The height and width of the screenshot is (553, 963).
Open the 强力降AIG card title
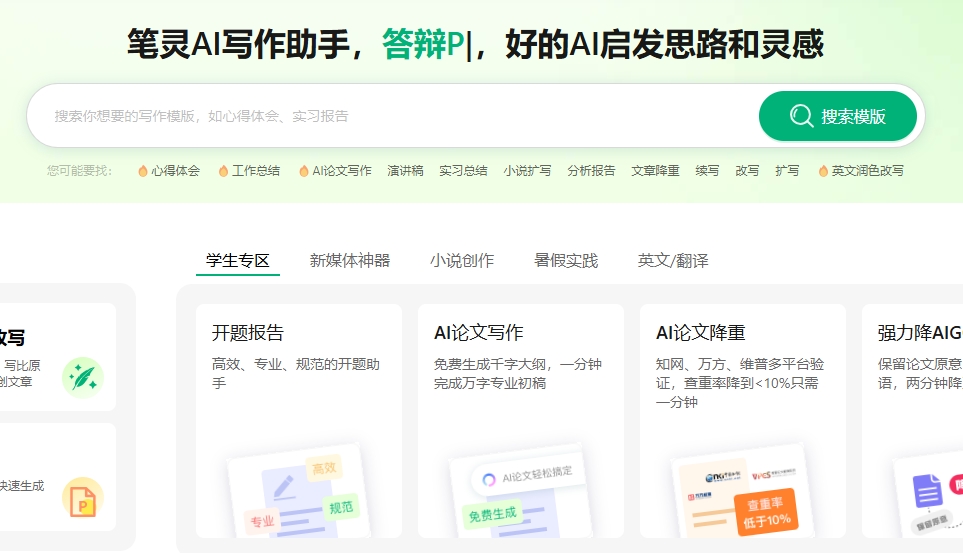pos(919,333)
